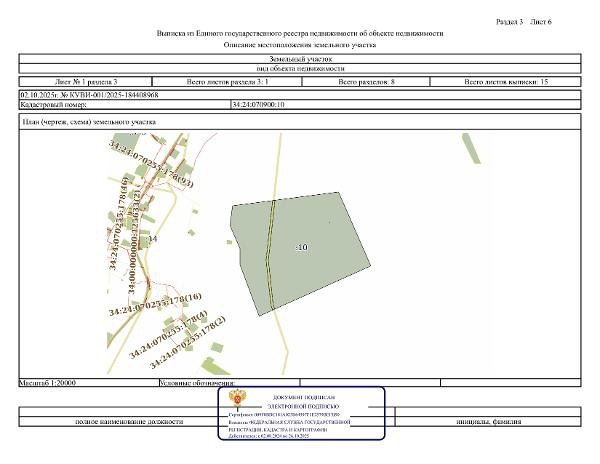Click the vertical label 34:00:000000:123633(2) on map

click(135, 241)
